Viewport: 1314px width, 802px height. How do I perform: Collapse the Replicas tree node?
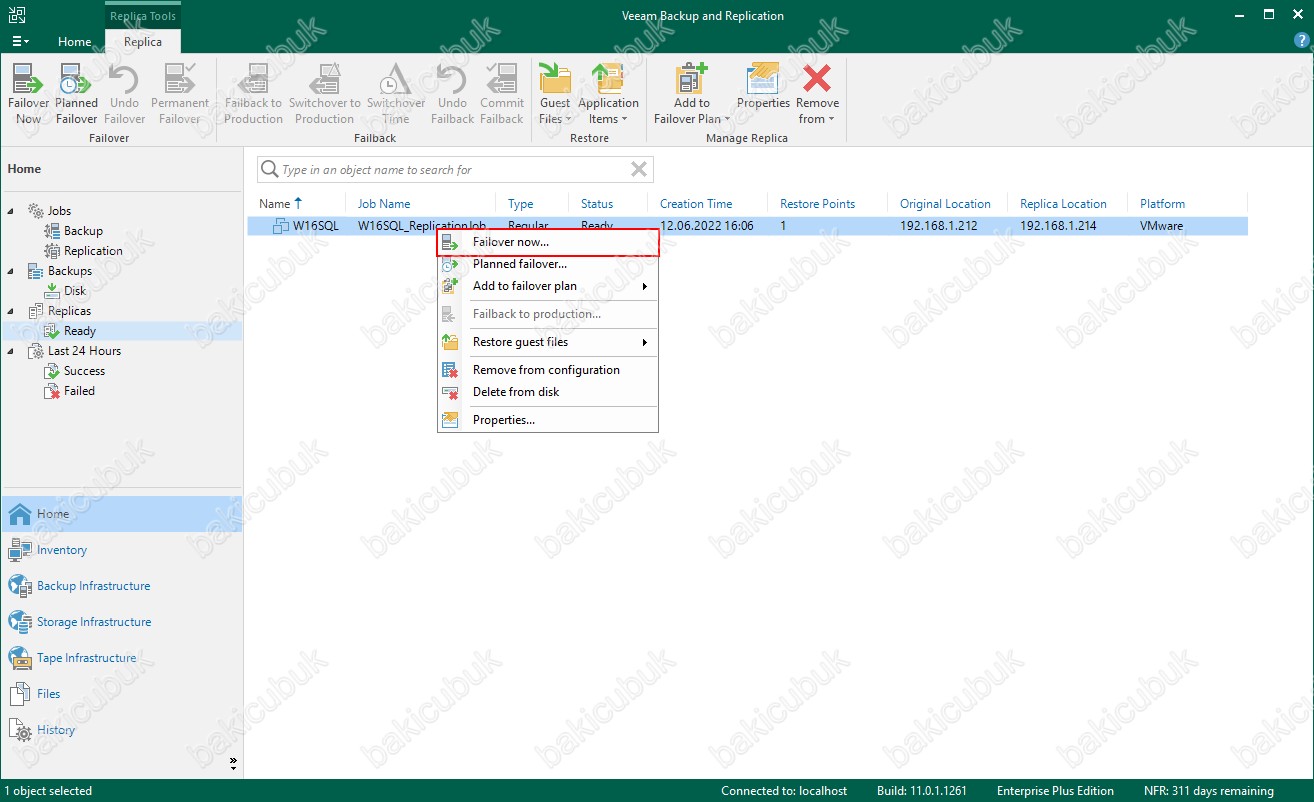click(12, 311)
